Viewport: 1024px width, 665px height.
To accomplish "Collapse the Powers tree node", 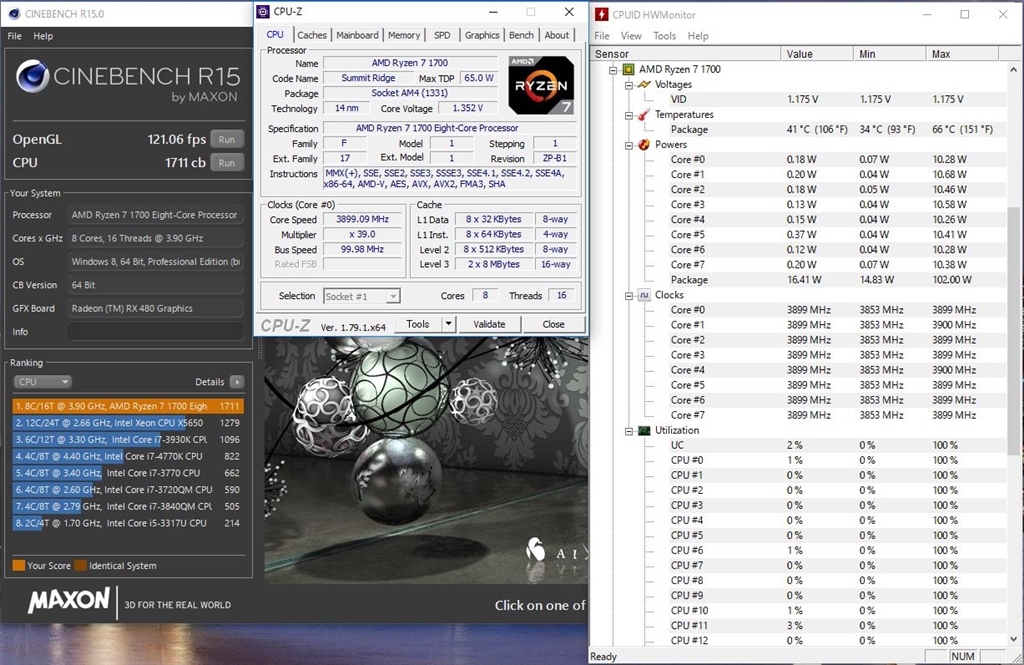I will (x=628, y=145).
